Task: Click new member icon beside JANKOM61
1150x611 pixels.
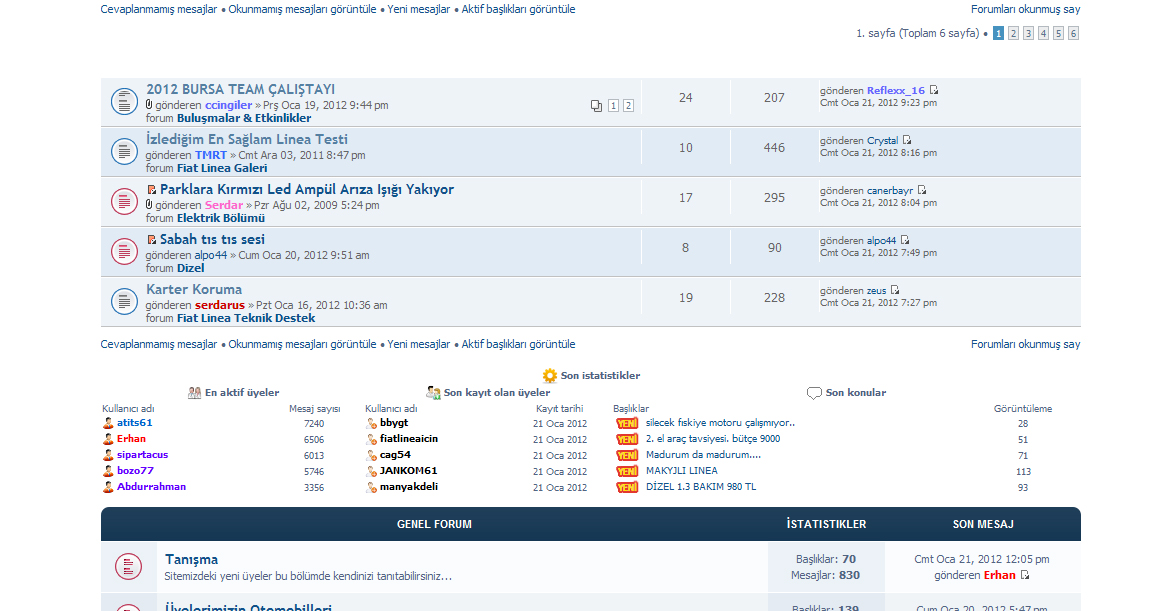Action: coord(372,472)
